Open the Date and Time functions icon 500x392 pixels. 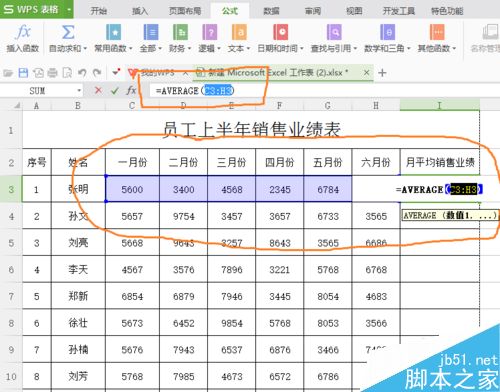pyautogui.click(x=281, y=32)
